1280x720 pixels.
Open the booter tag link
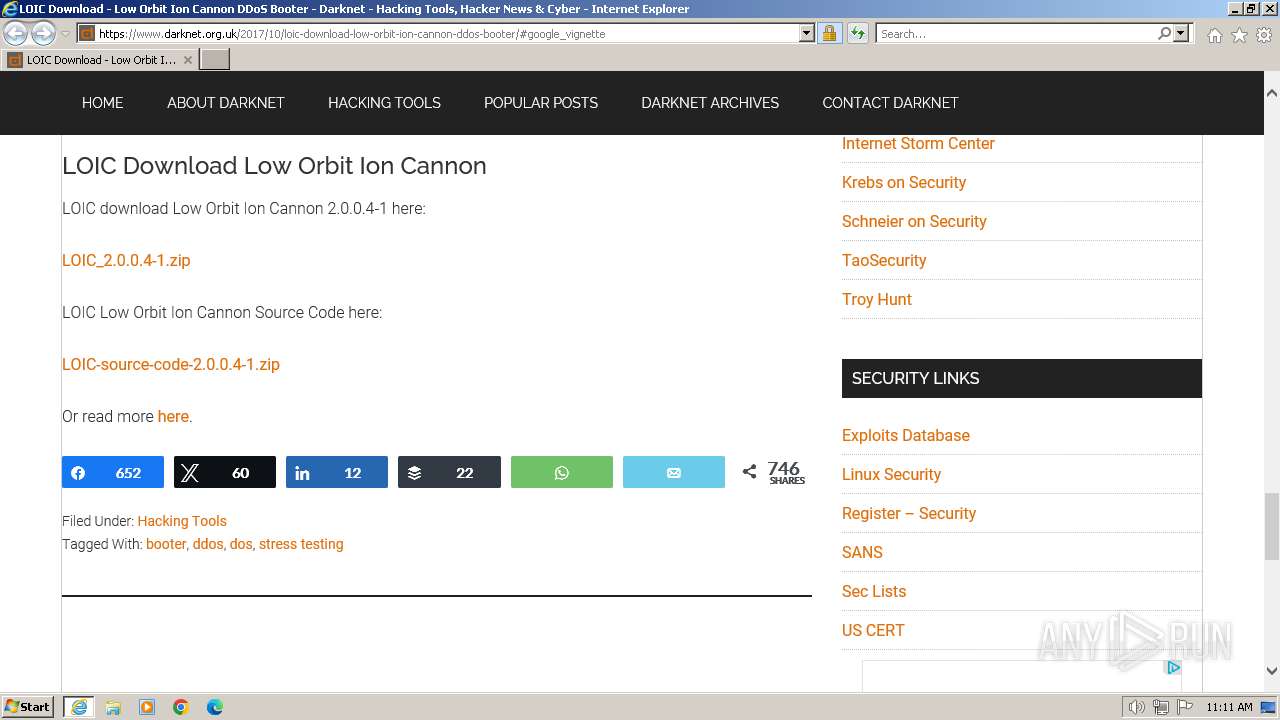[x=166, y=544]
